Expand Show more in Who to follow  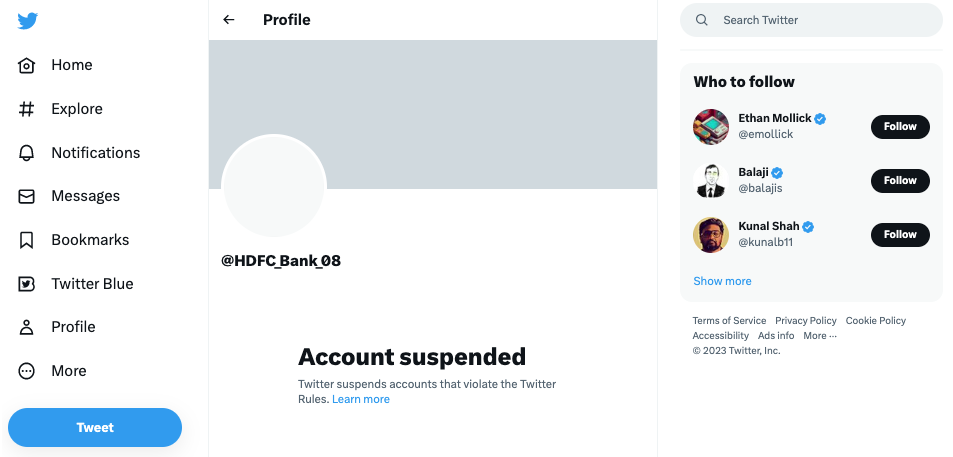722,281
